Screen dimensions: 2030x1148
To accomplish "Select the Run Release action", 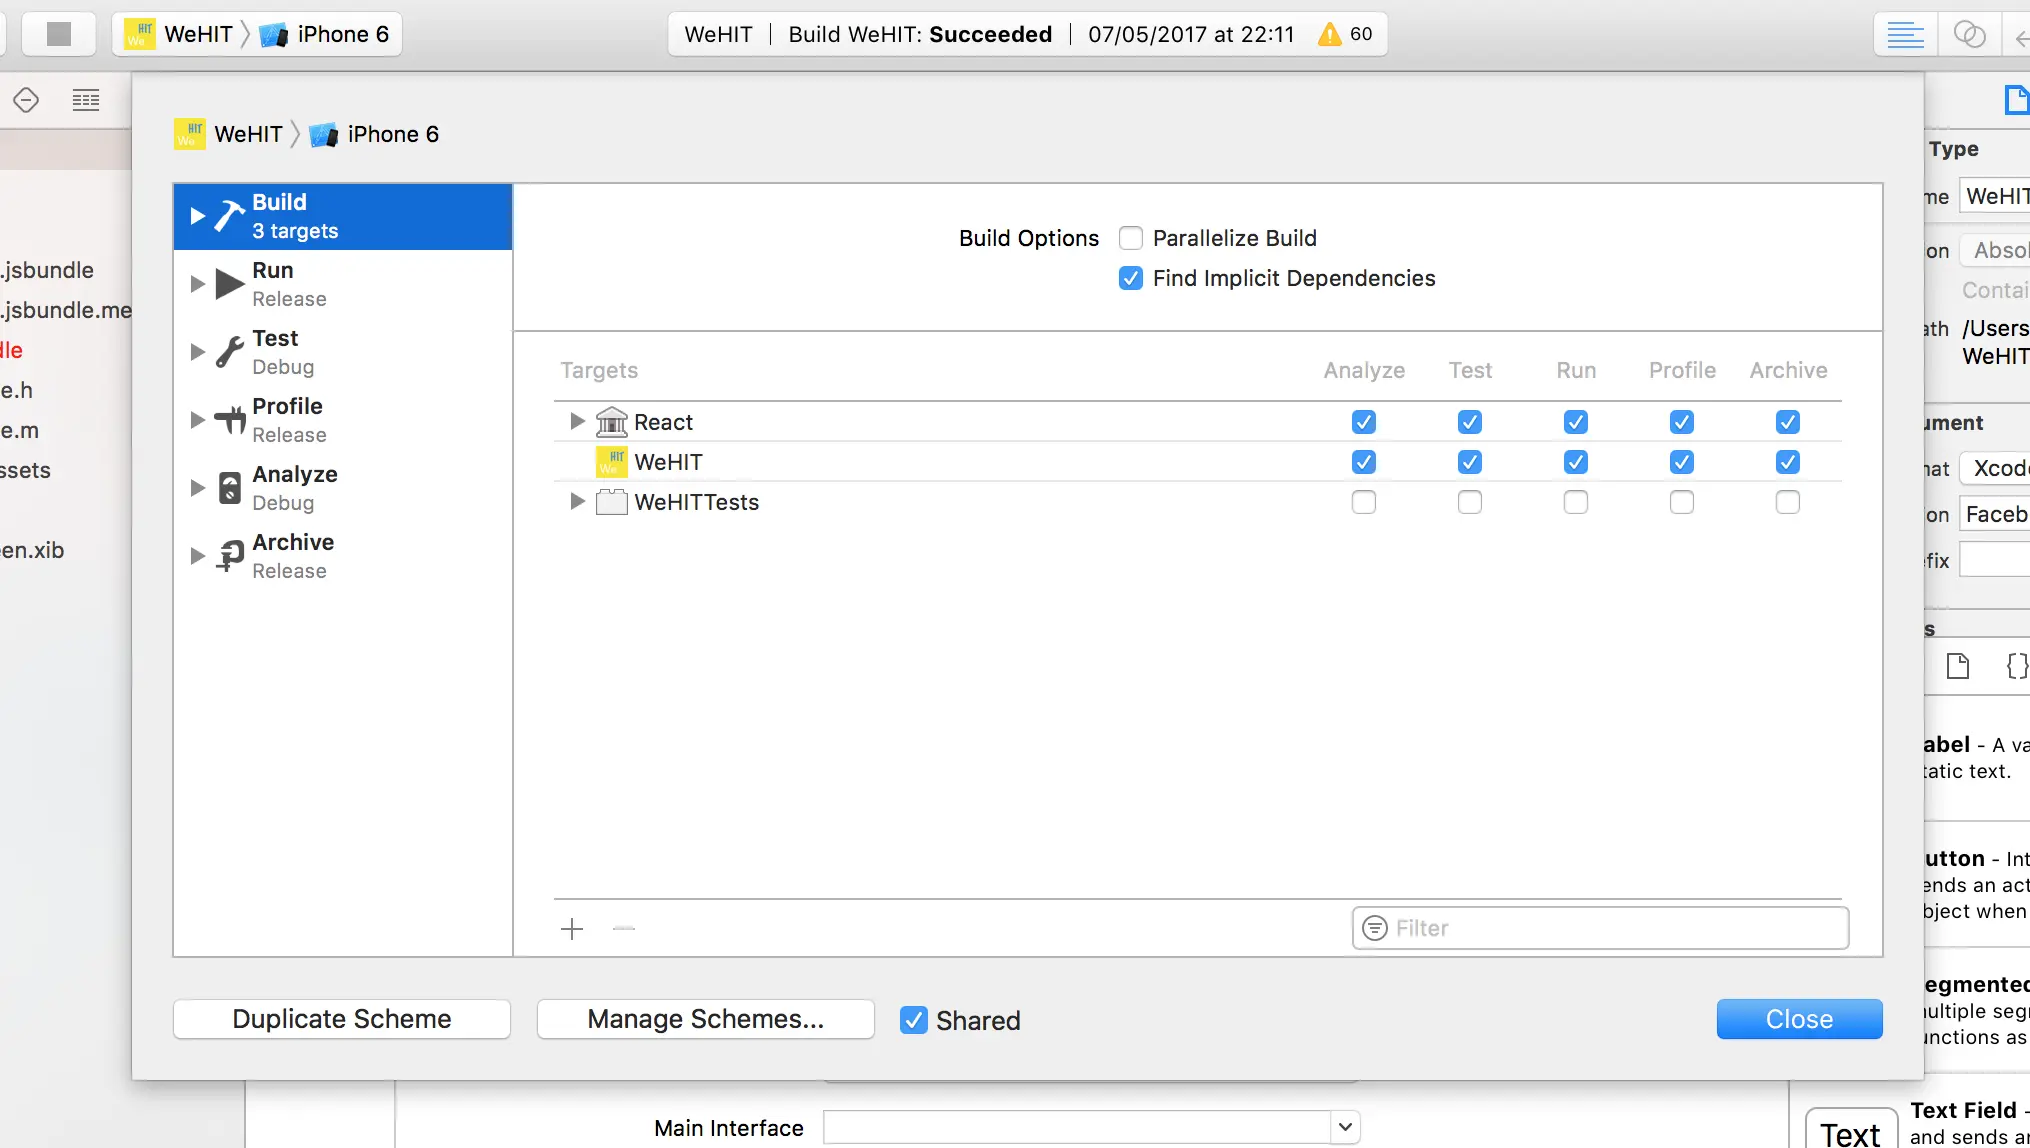I will coord(343,284).
